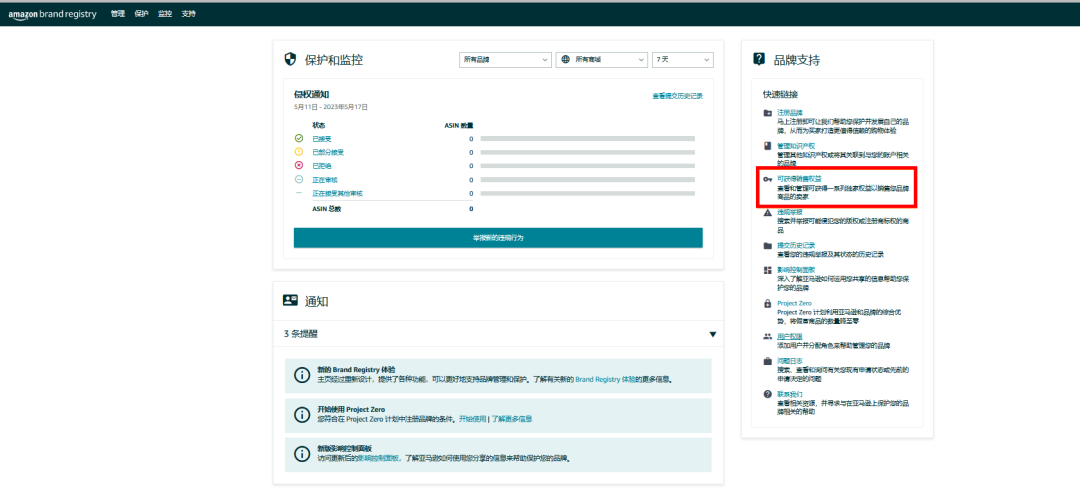Screen dimensions: 1080x494
Task: Click the 了解更多信息 link for Project Zero
Action: [x=512, y=418]
